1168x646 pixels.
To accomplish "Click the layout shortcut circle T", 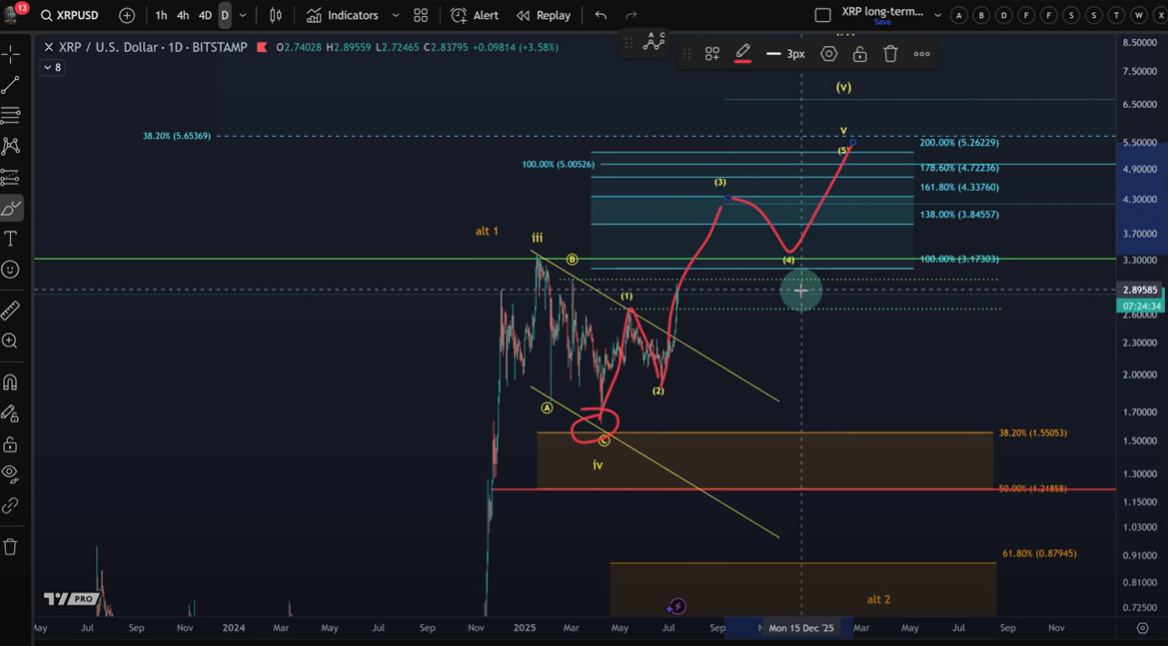I will pos(1116,15).
